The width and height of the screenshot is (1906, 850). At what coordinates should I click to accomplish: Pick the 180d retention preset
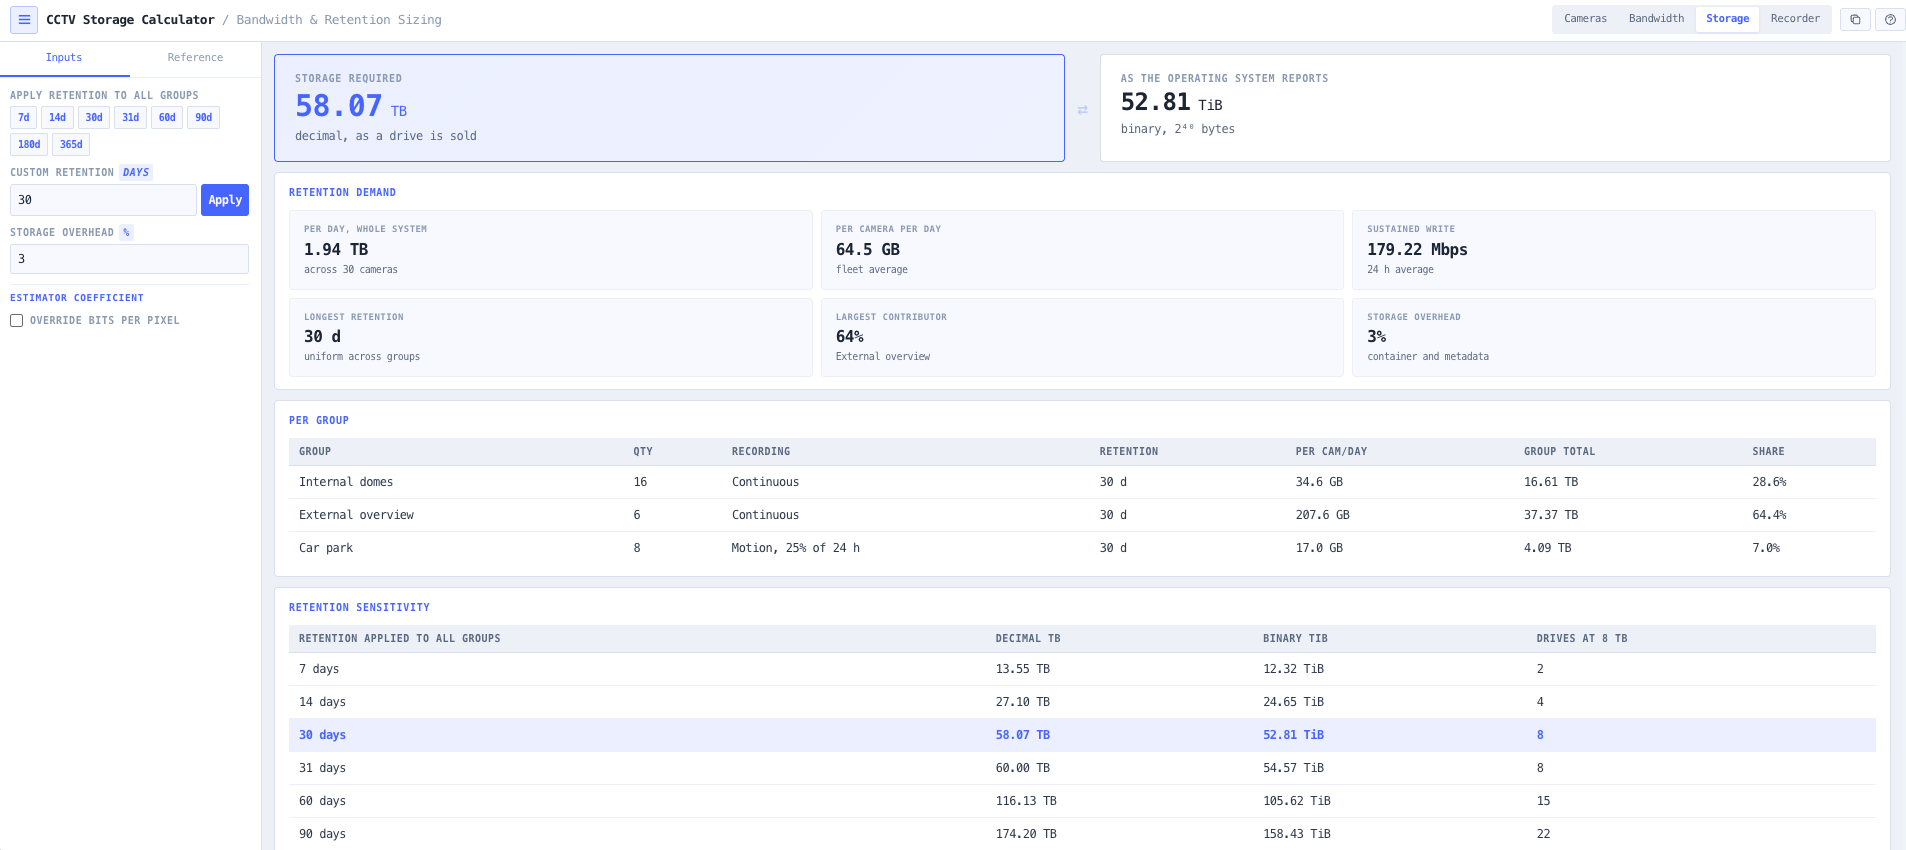(x=29, y=145)
